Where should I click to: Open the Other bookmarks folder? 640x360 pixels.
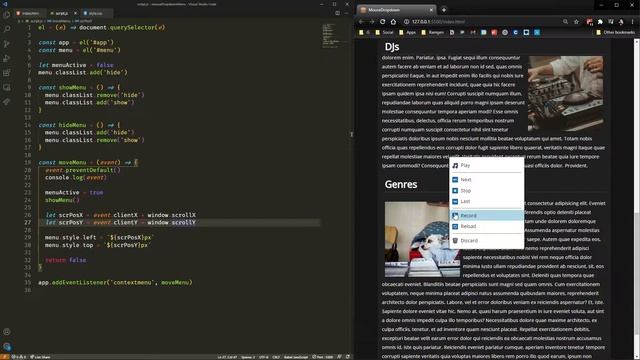[x=615, y=32]
